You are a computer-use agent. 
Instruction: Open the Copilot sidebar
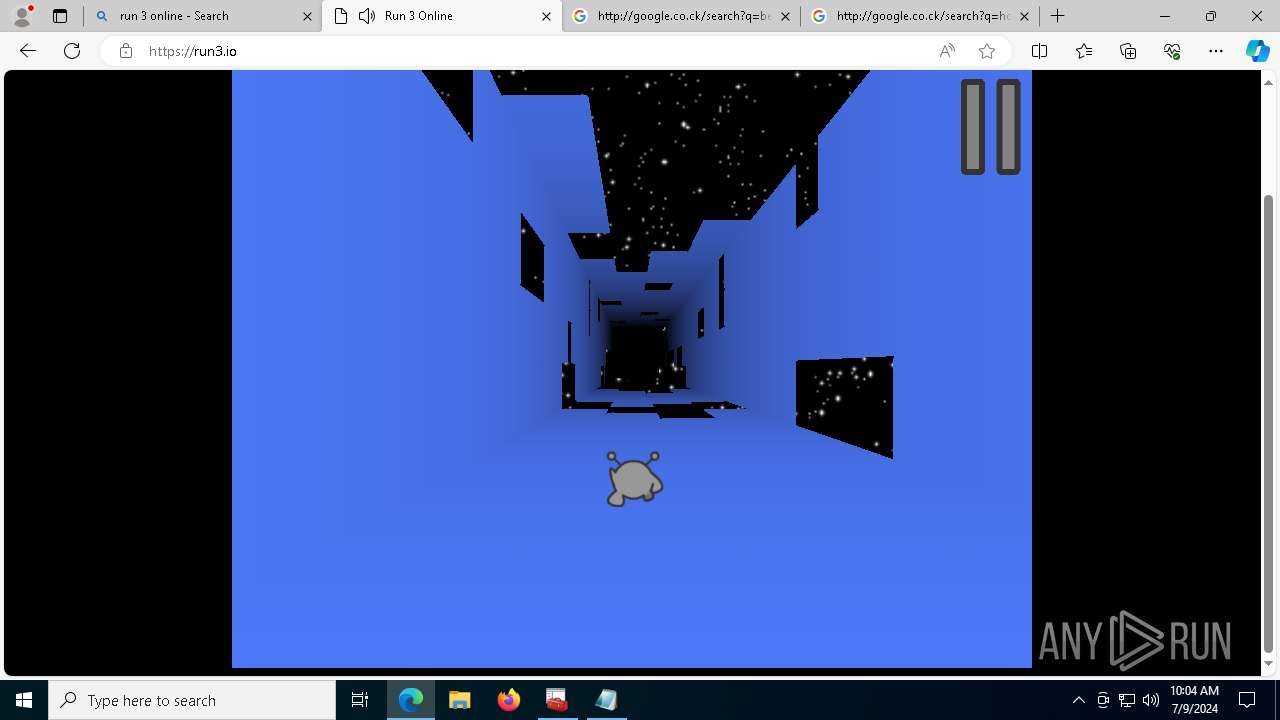pos(1257,51)
